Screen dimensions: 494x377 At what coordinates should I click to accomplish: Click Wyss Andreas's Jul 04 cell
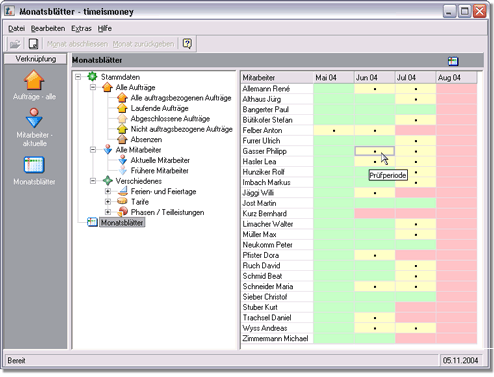click(x=416, y=328)
